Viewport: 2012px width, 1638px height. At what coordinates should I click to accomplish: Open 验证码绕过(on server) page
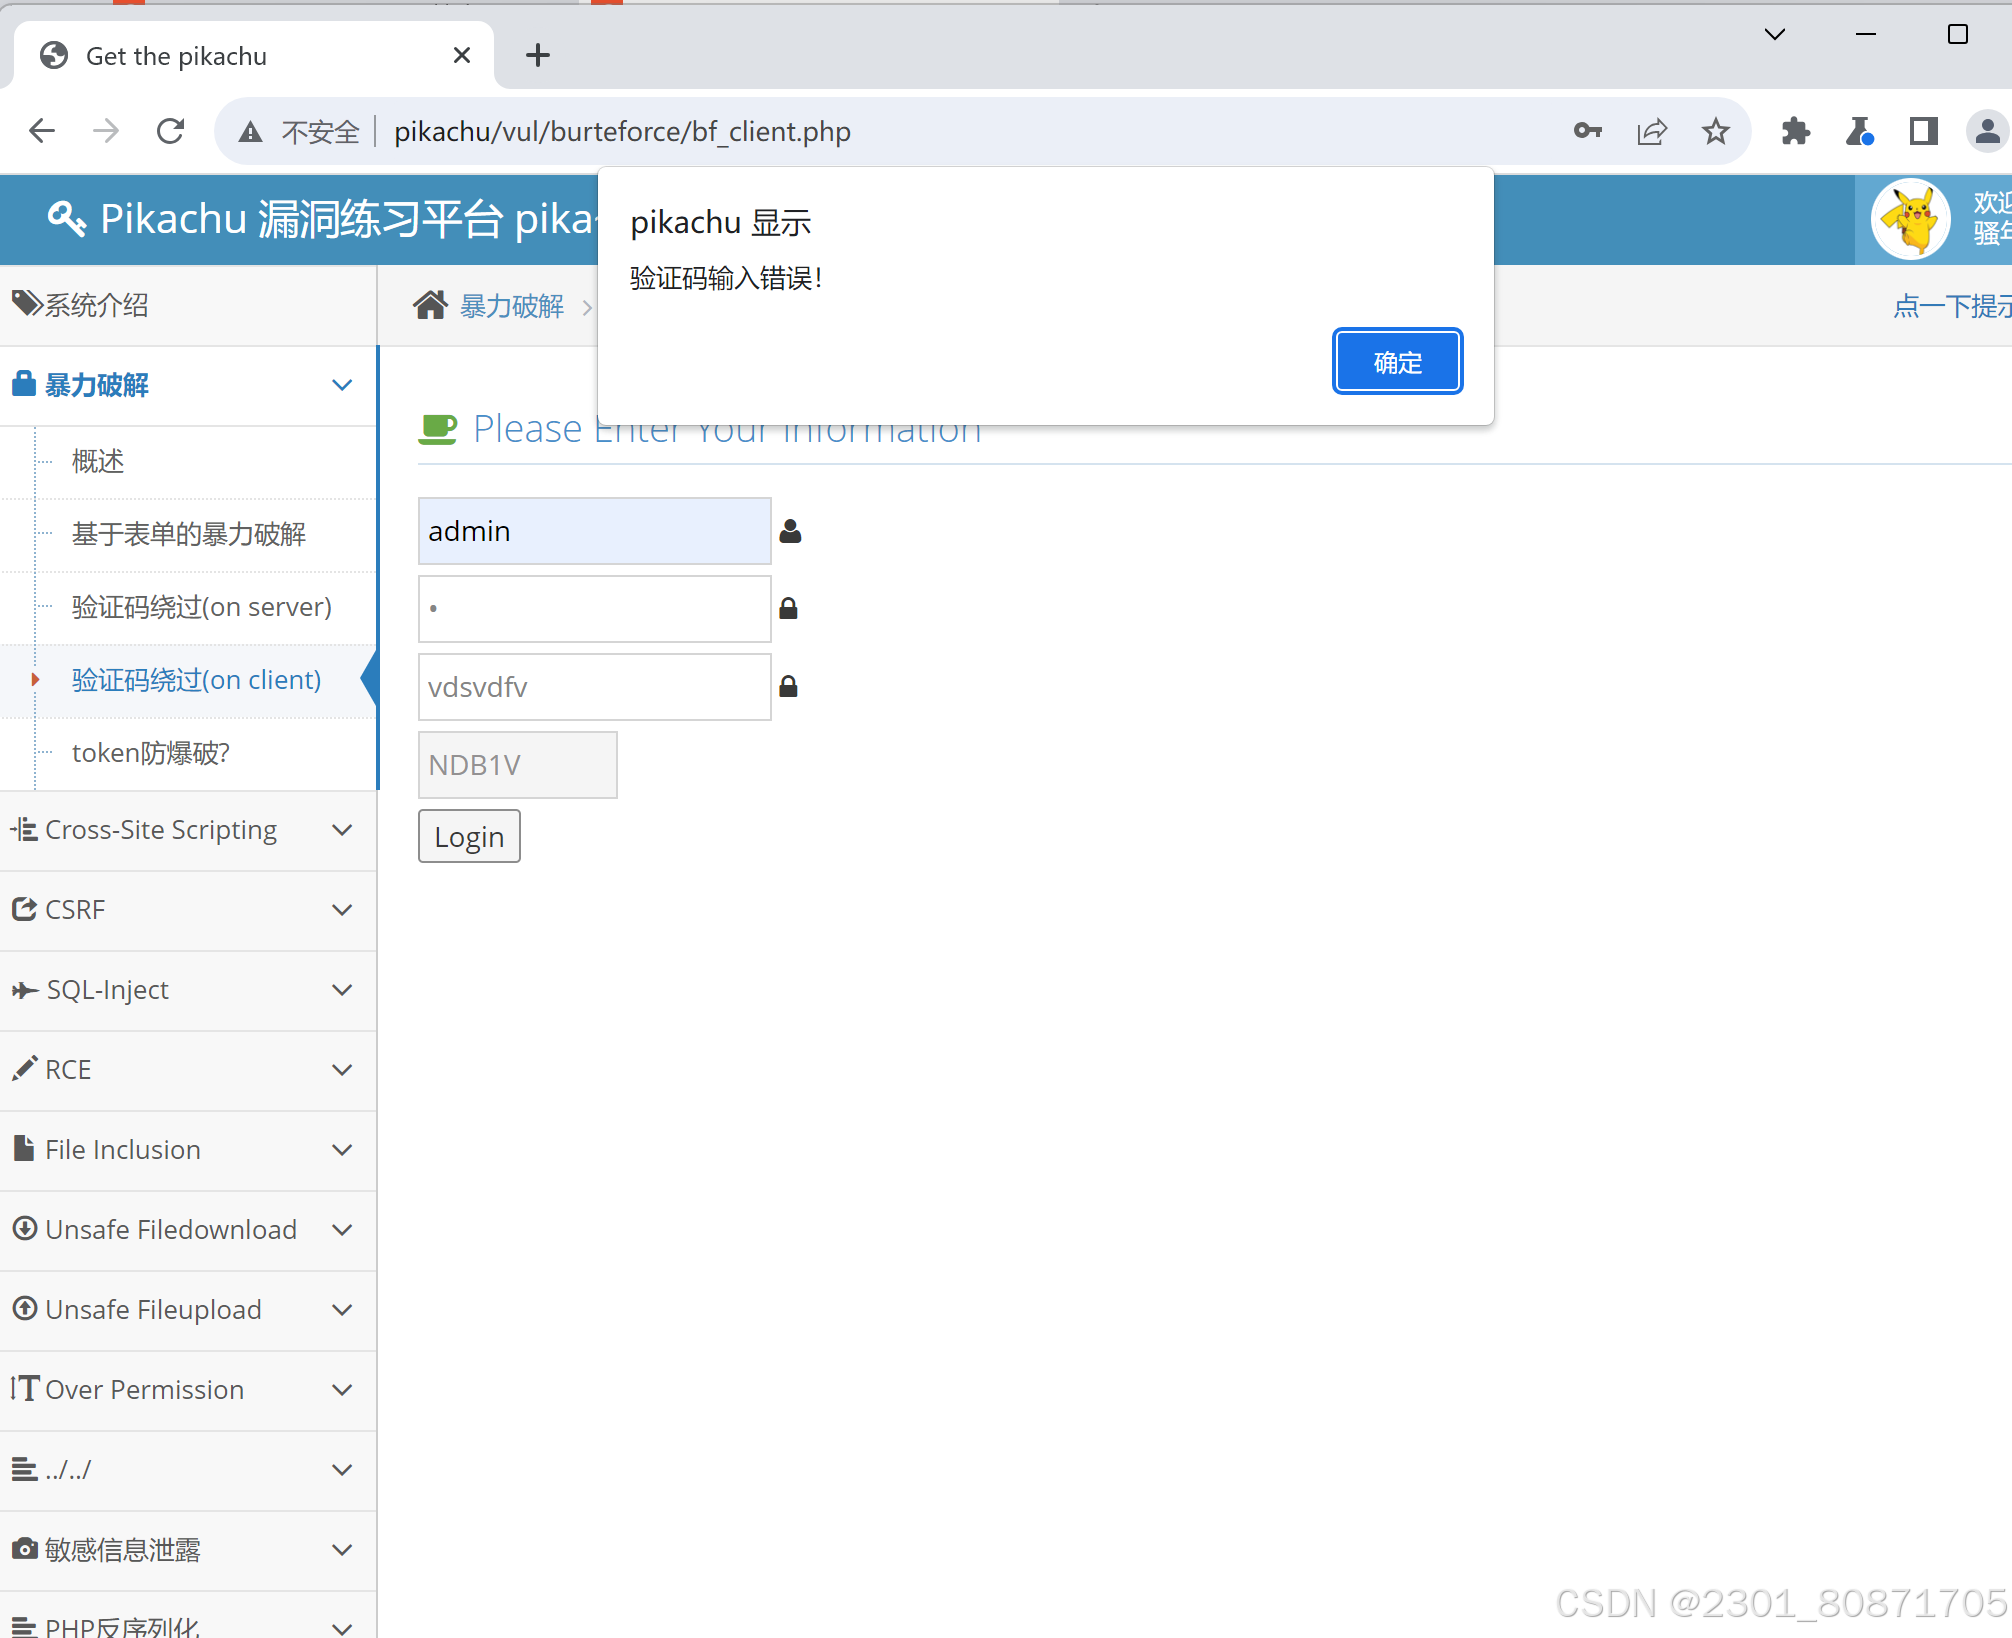tap(202, 607)
